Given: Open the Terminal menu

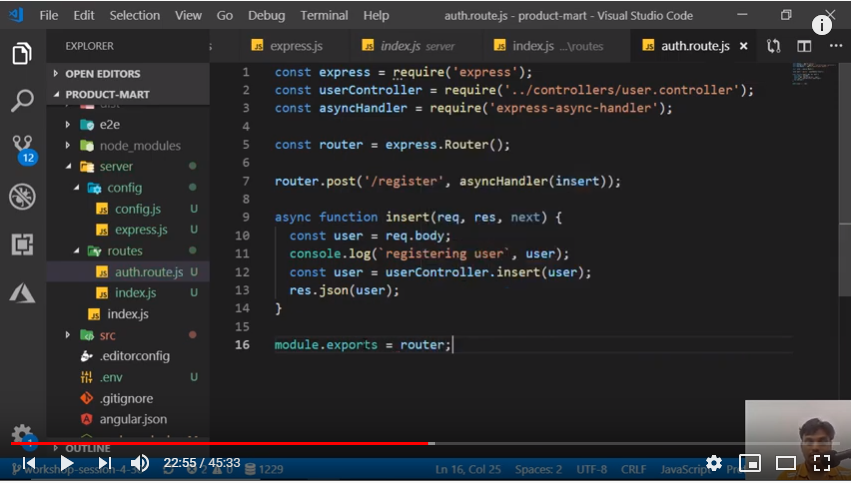Looking at the screenshot, I should 324,15.
